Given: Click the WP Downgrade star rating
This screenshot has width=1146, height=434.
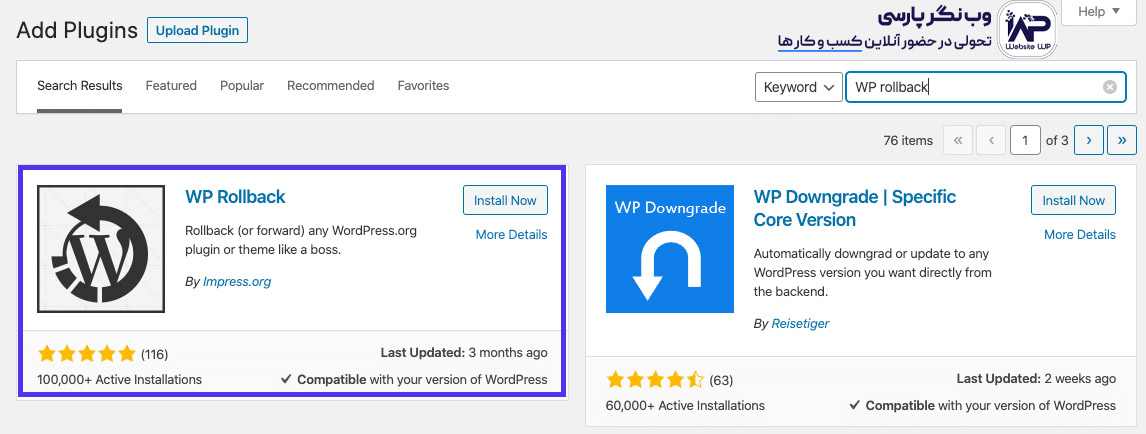Looking at the screenshot, I should coord(654,380).
